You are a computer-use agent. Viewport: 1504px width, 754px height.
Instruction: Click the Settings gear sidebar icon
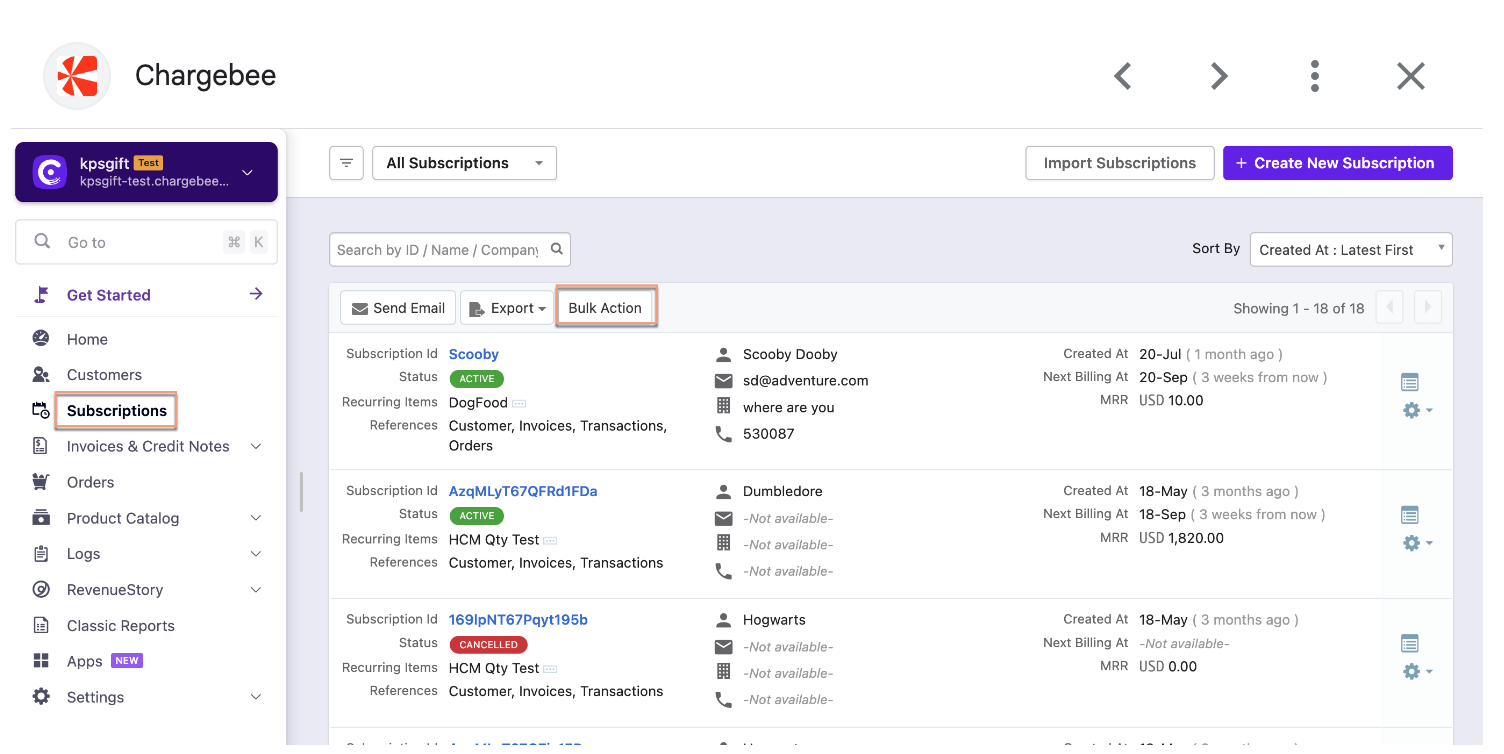pos(41,697)
